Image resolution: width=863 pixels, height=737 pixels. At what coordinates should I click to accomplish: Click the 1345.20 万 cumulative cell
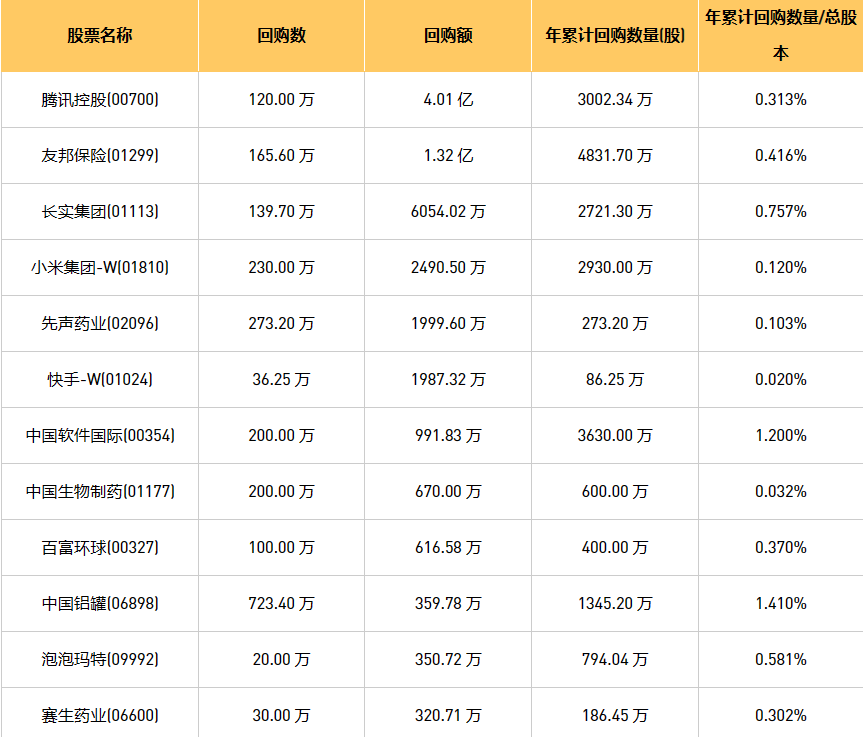(x=615, y=604)
